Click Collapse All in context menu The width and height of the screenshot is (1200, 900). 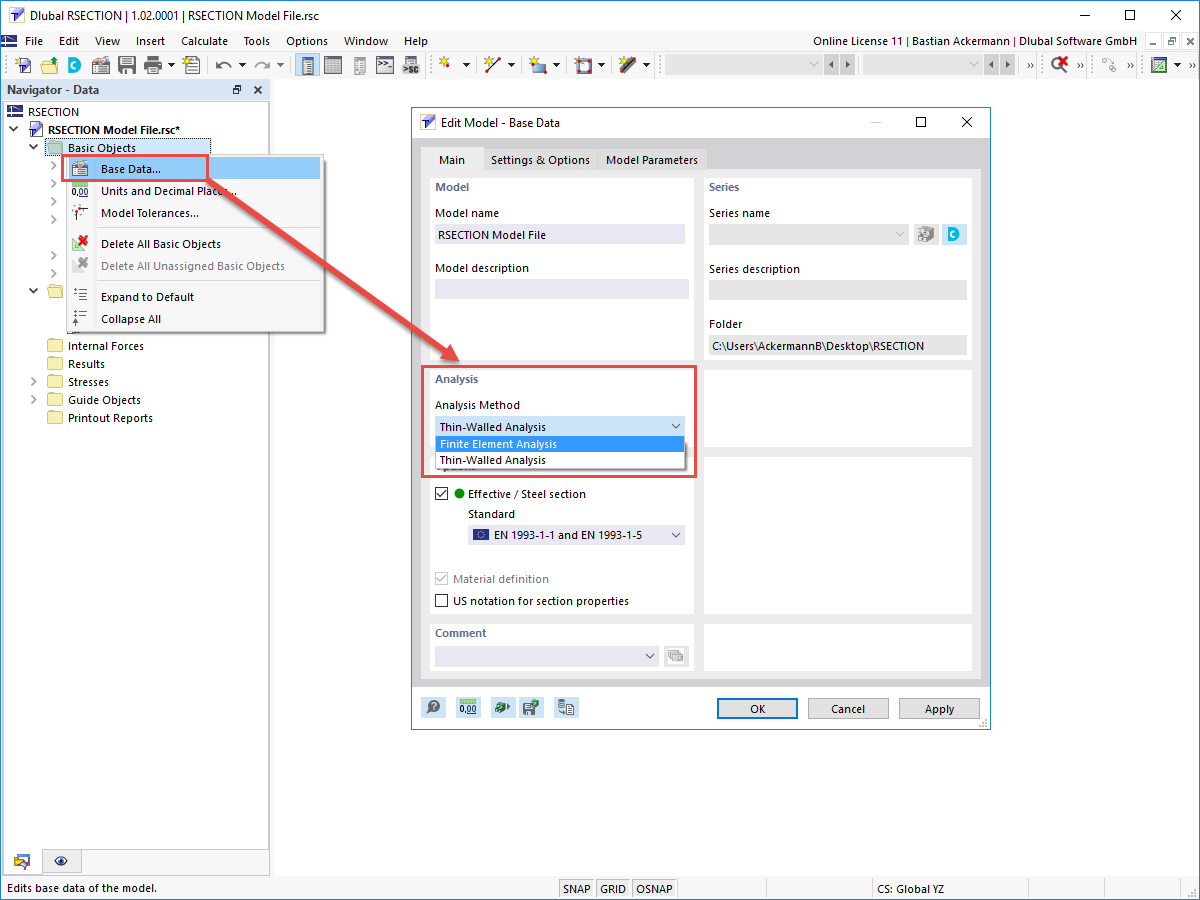(195, 319)
